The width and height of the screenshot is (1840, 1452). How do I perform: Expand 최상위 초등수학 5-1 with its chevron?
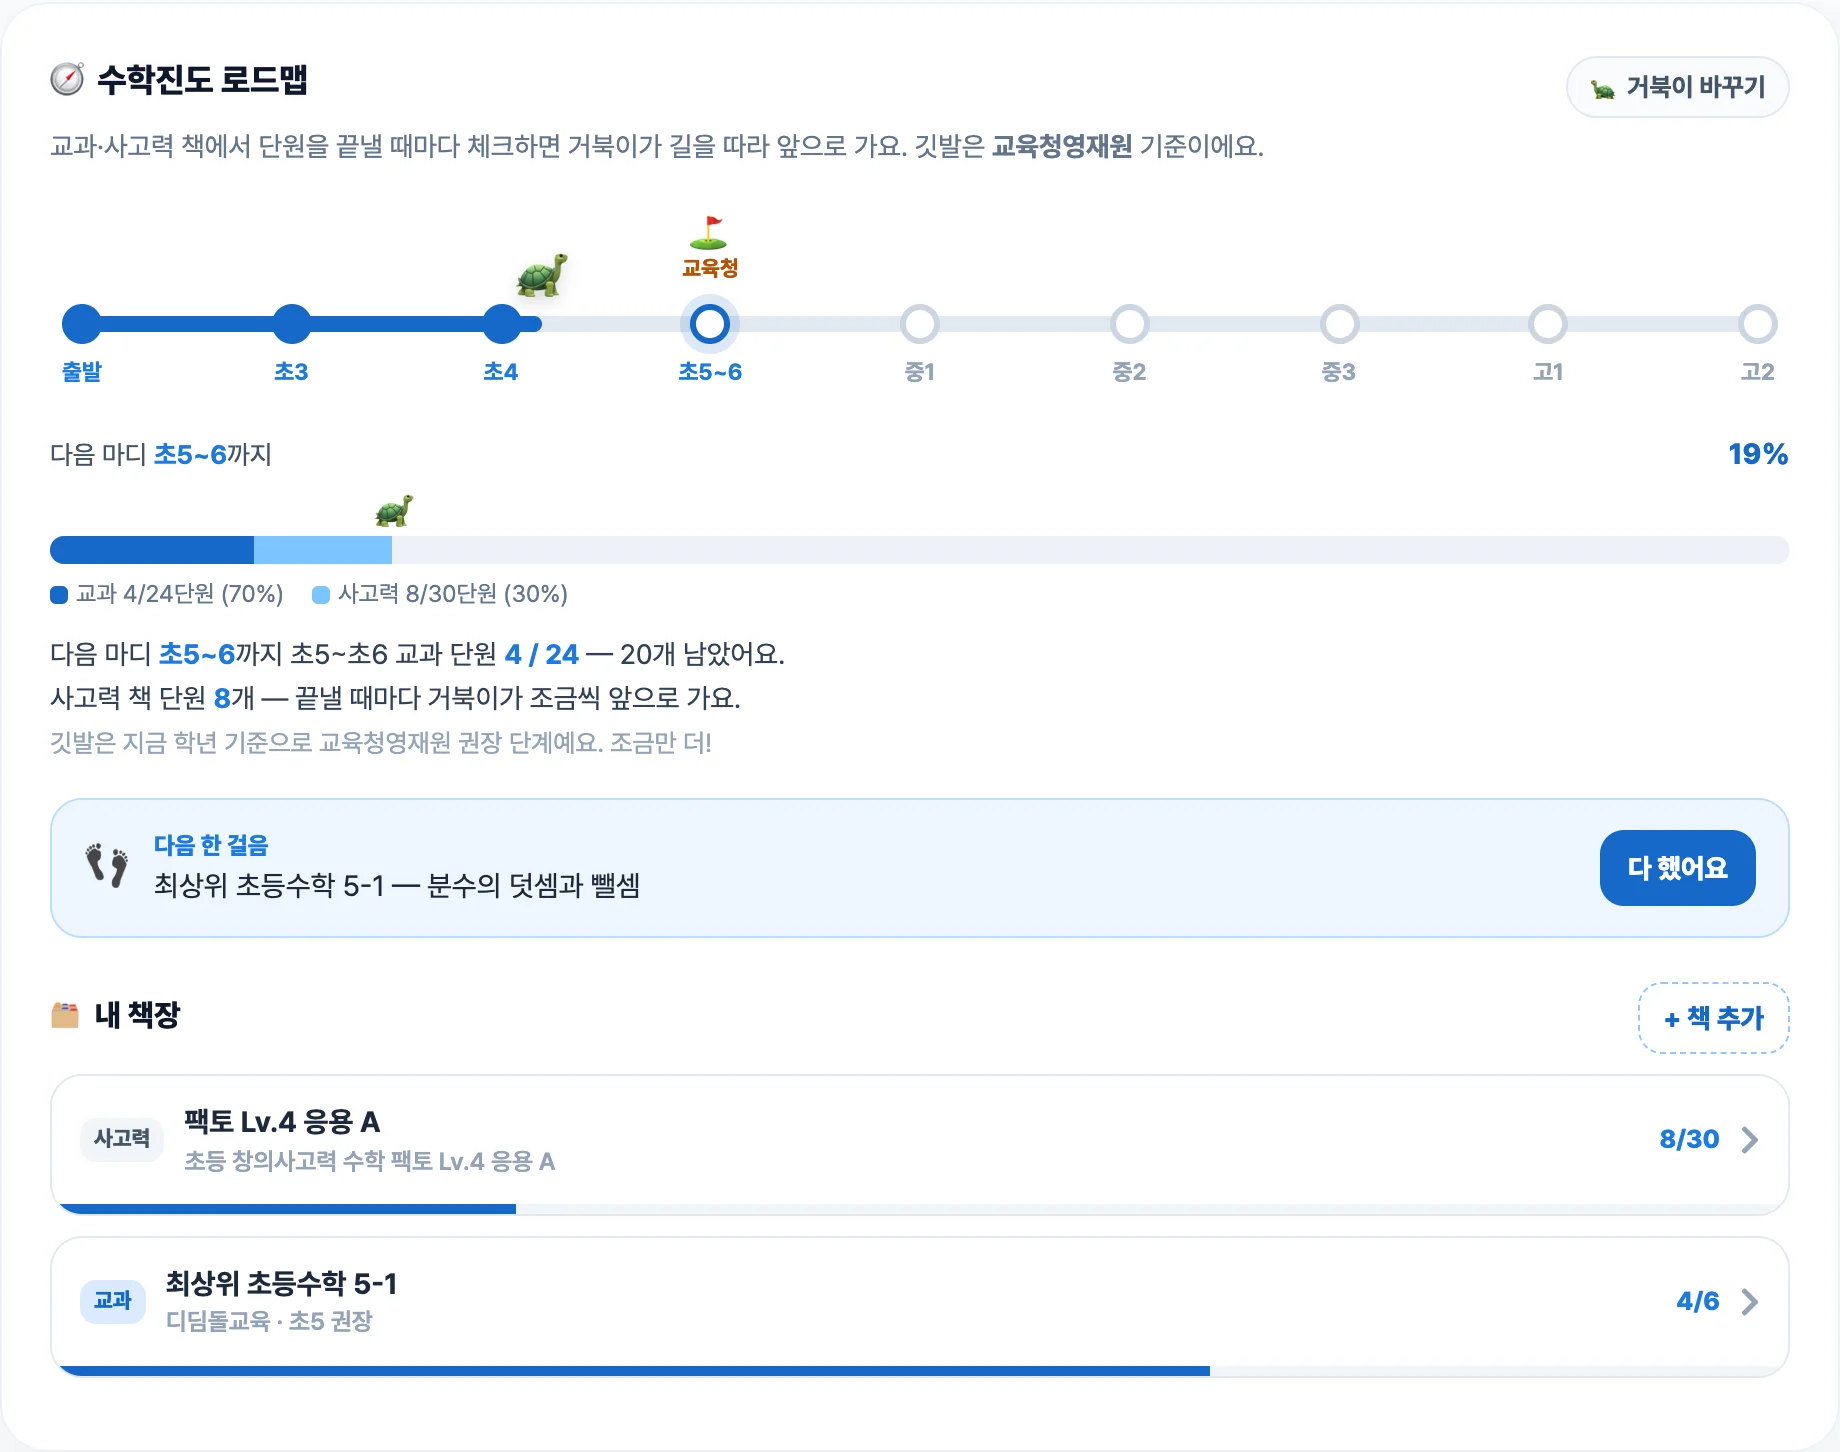[x=1749, y=1302]
